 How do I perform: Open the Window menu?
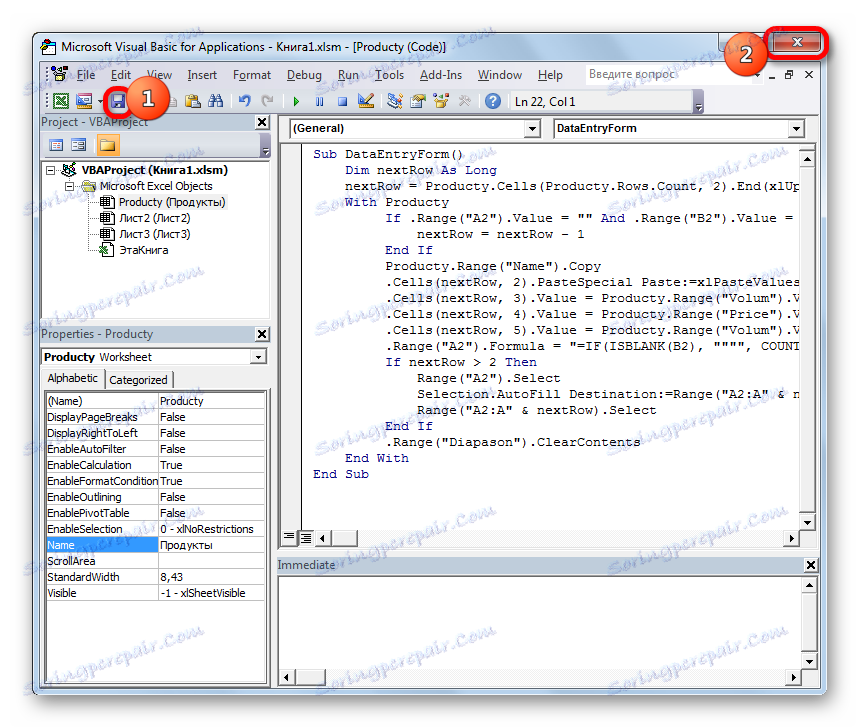point(500,75)
